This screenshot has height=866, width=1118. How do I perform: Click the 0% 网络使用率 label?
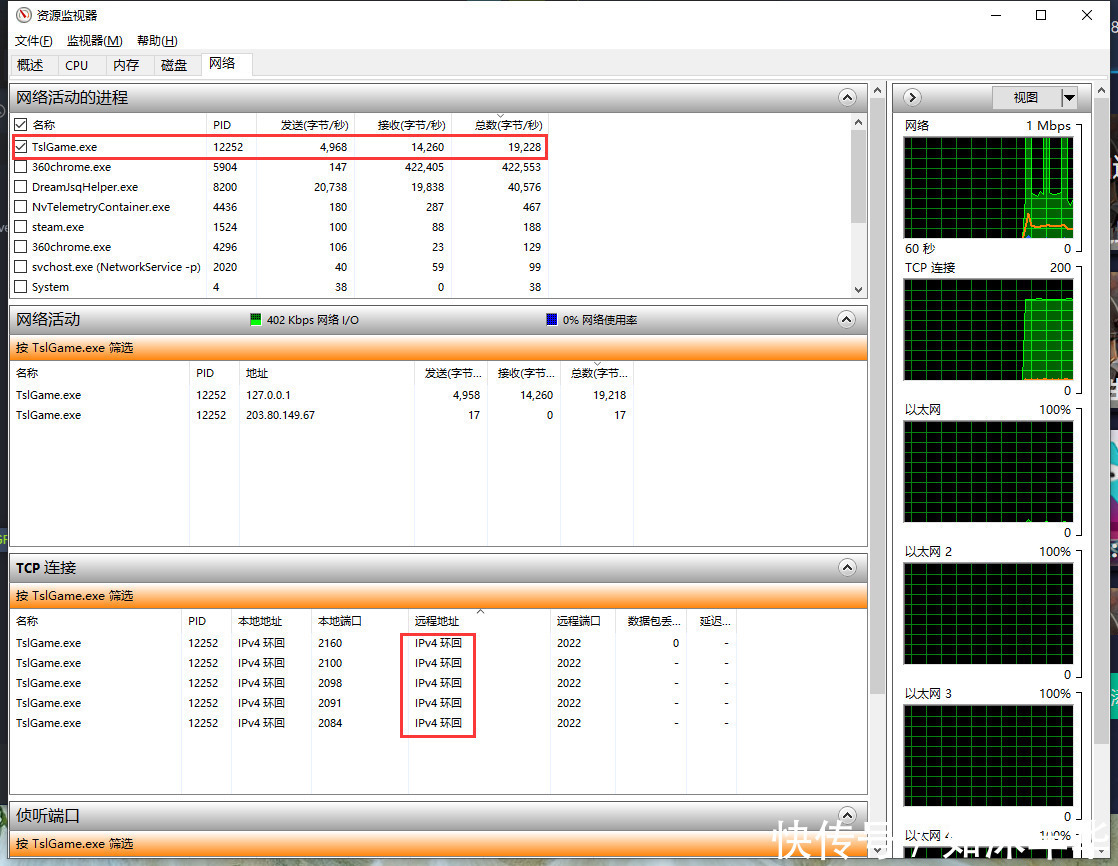tap(600, 320)
